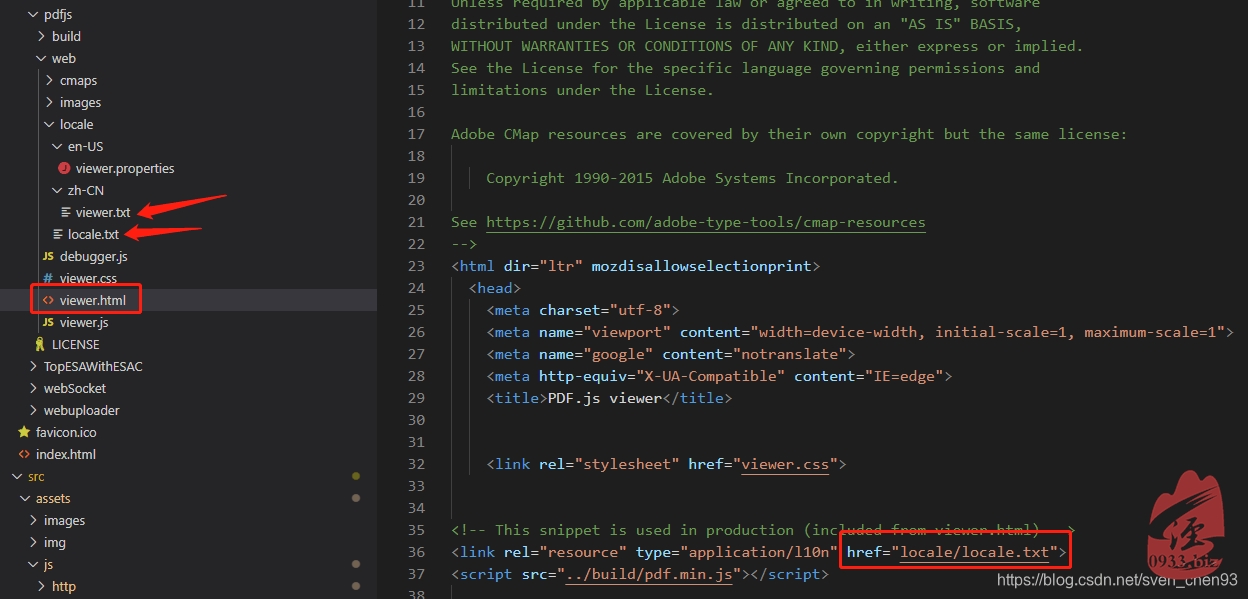Screen dimensions: 1248x599
Task: Click the LICENSE file icon
Action: click(40, 344)
